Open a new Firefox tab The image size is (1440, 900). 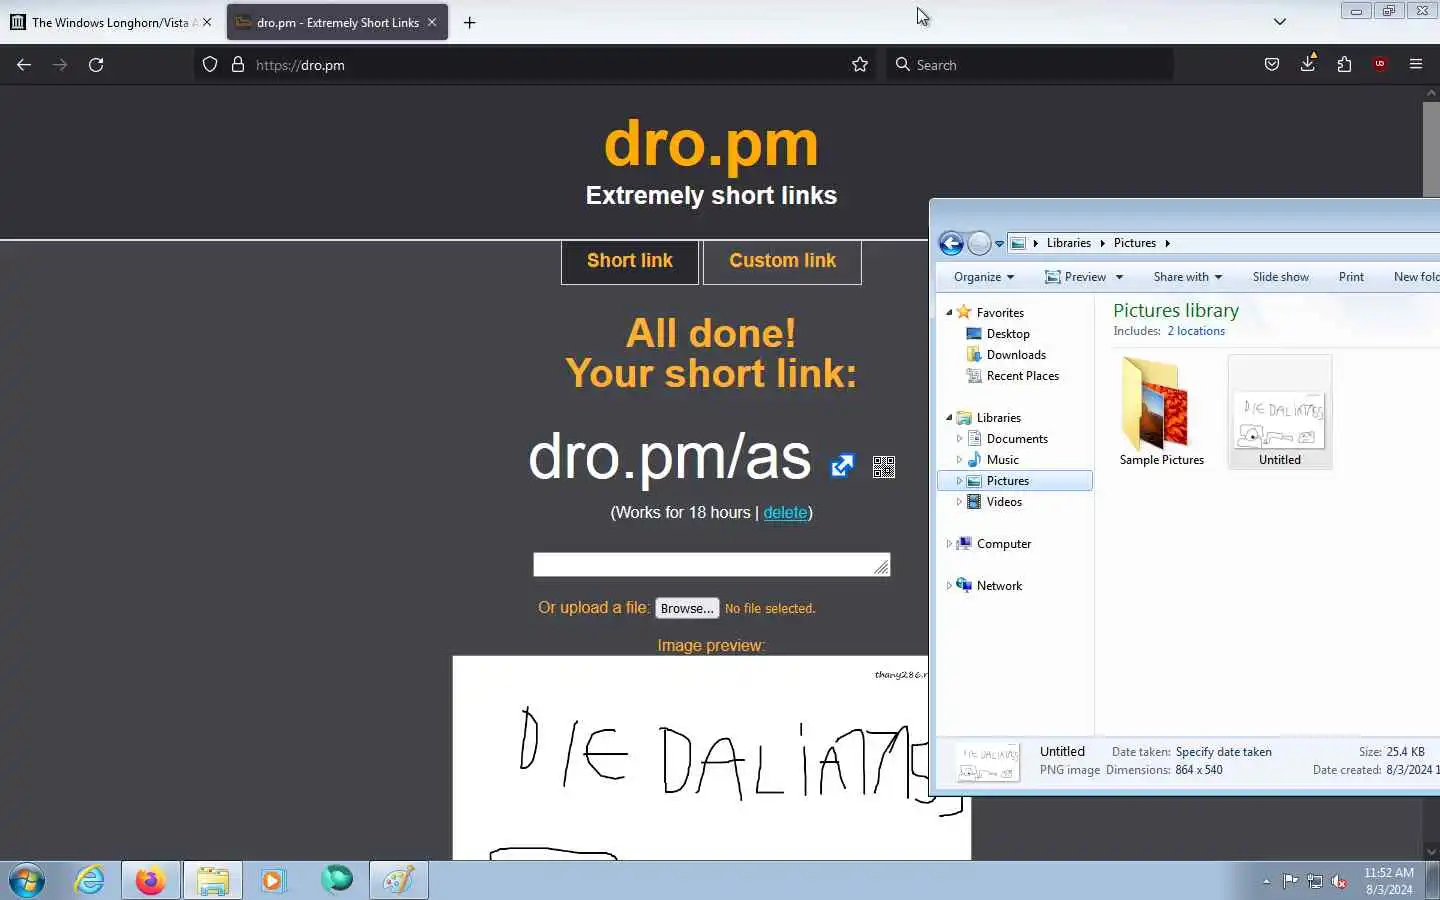(x=470, y=22)
